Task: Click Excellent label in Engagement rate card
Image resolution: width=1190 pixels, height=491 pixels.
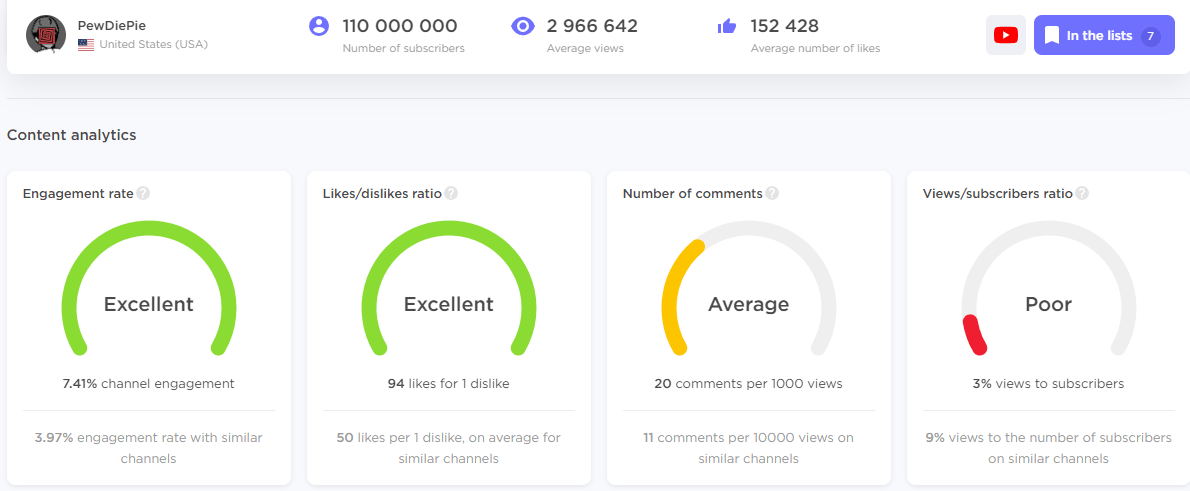Action: tap(149, 304)
